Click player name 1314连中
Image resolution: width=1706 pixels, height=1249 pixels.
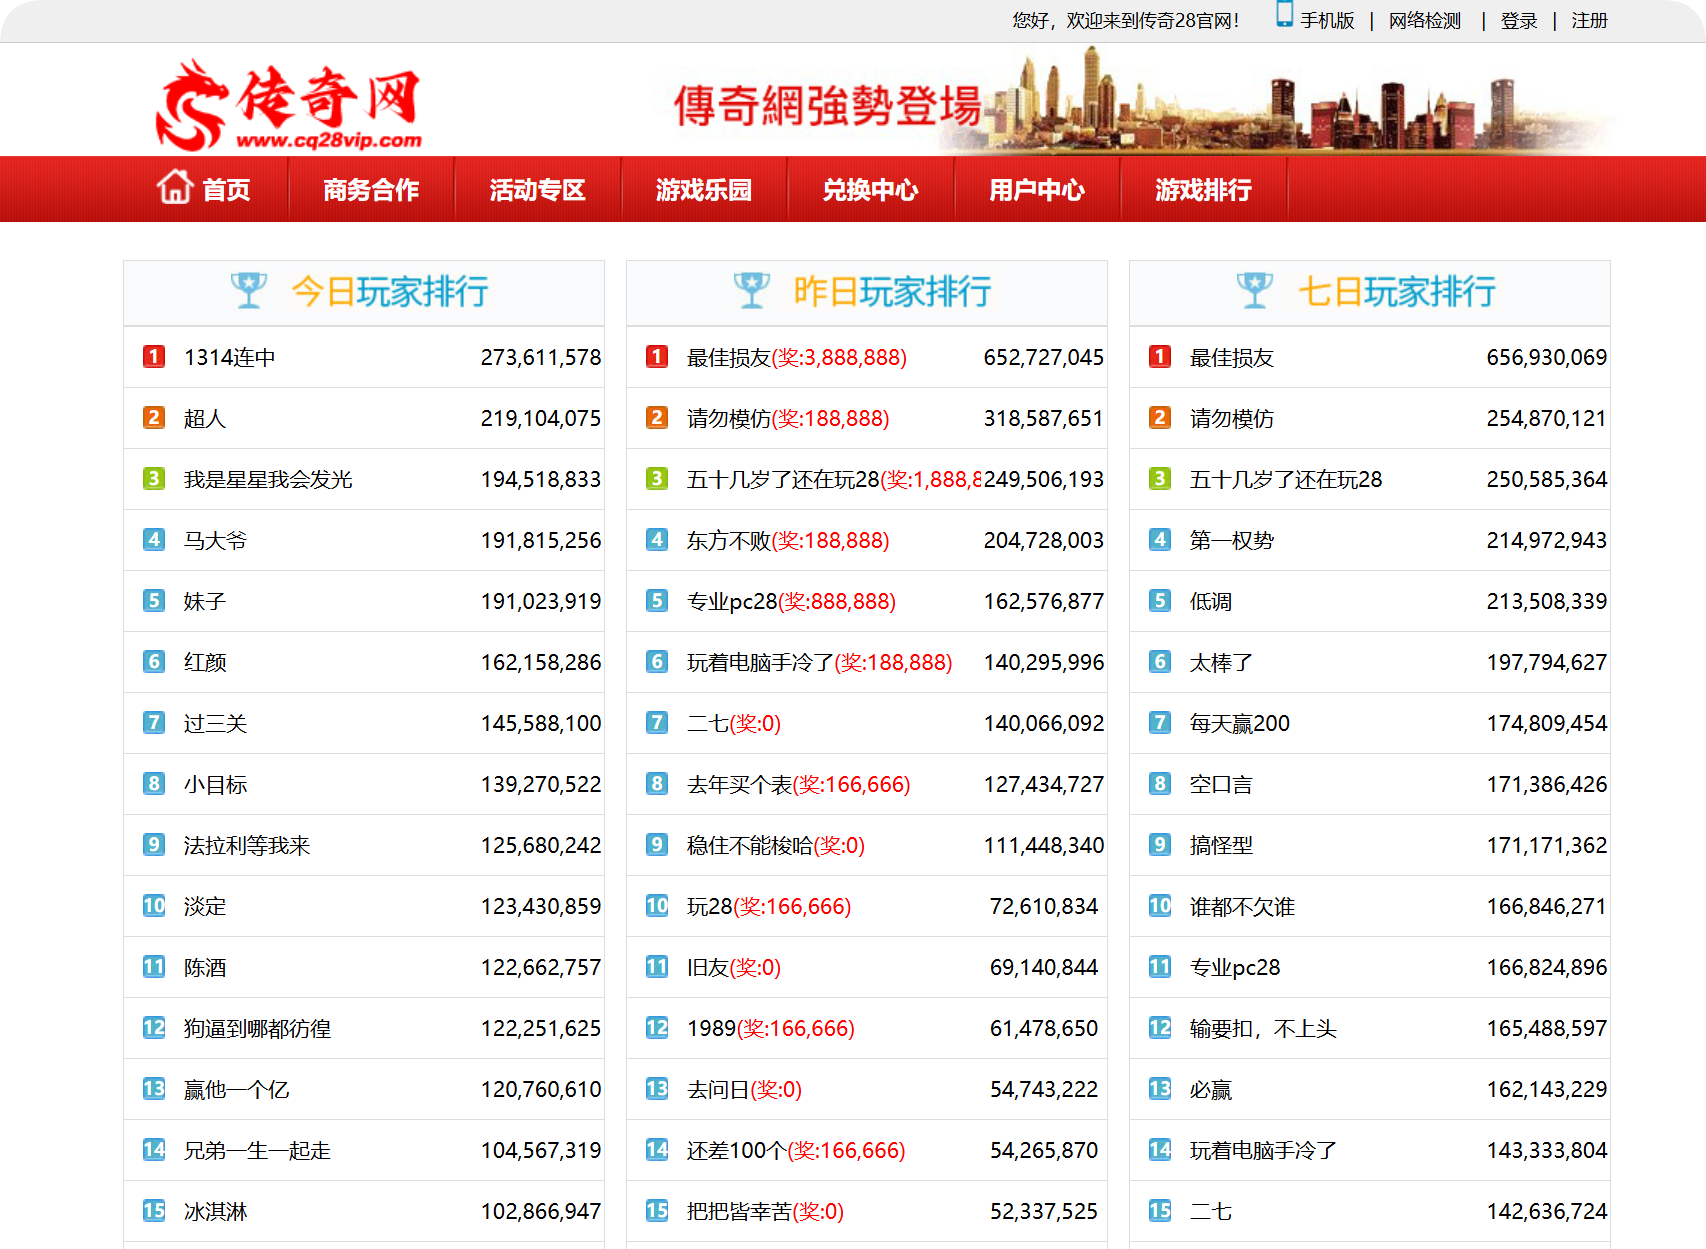click(x=230, y=357)
